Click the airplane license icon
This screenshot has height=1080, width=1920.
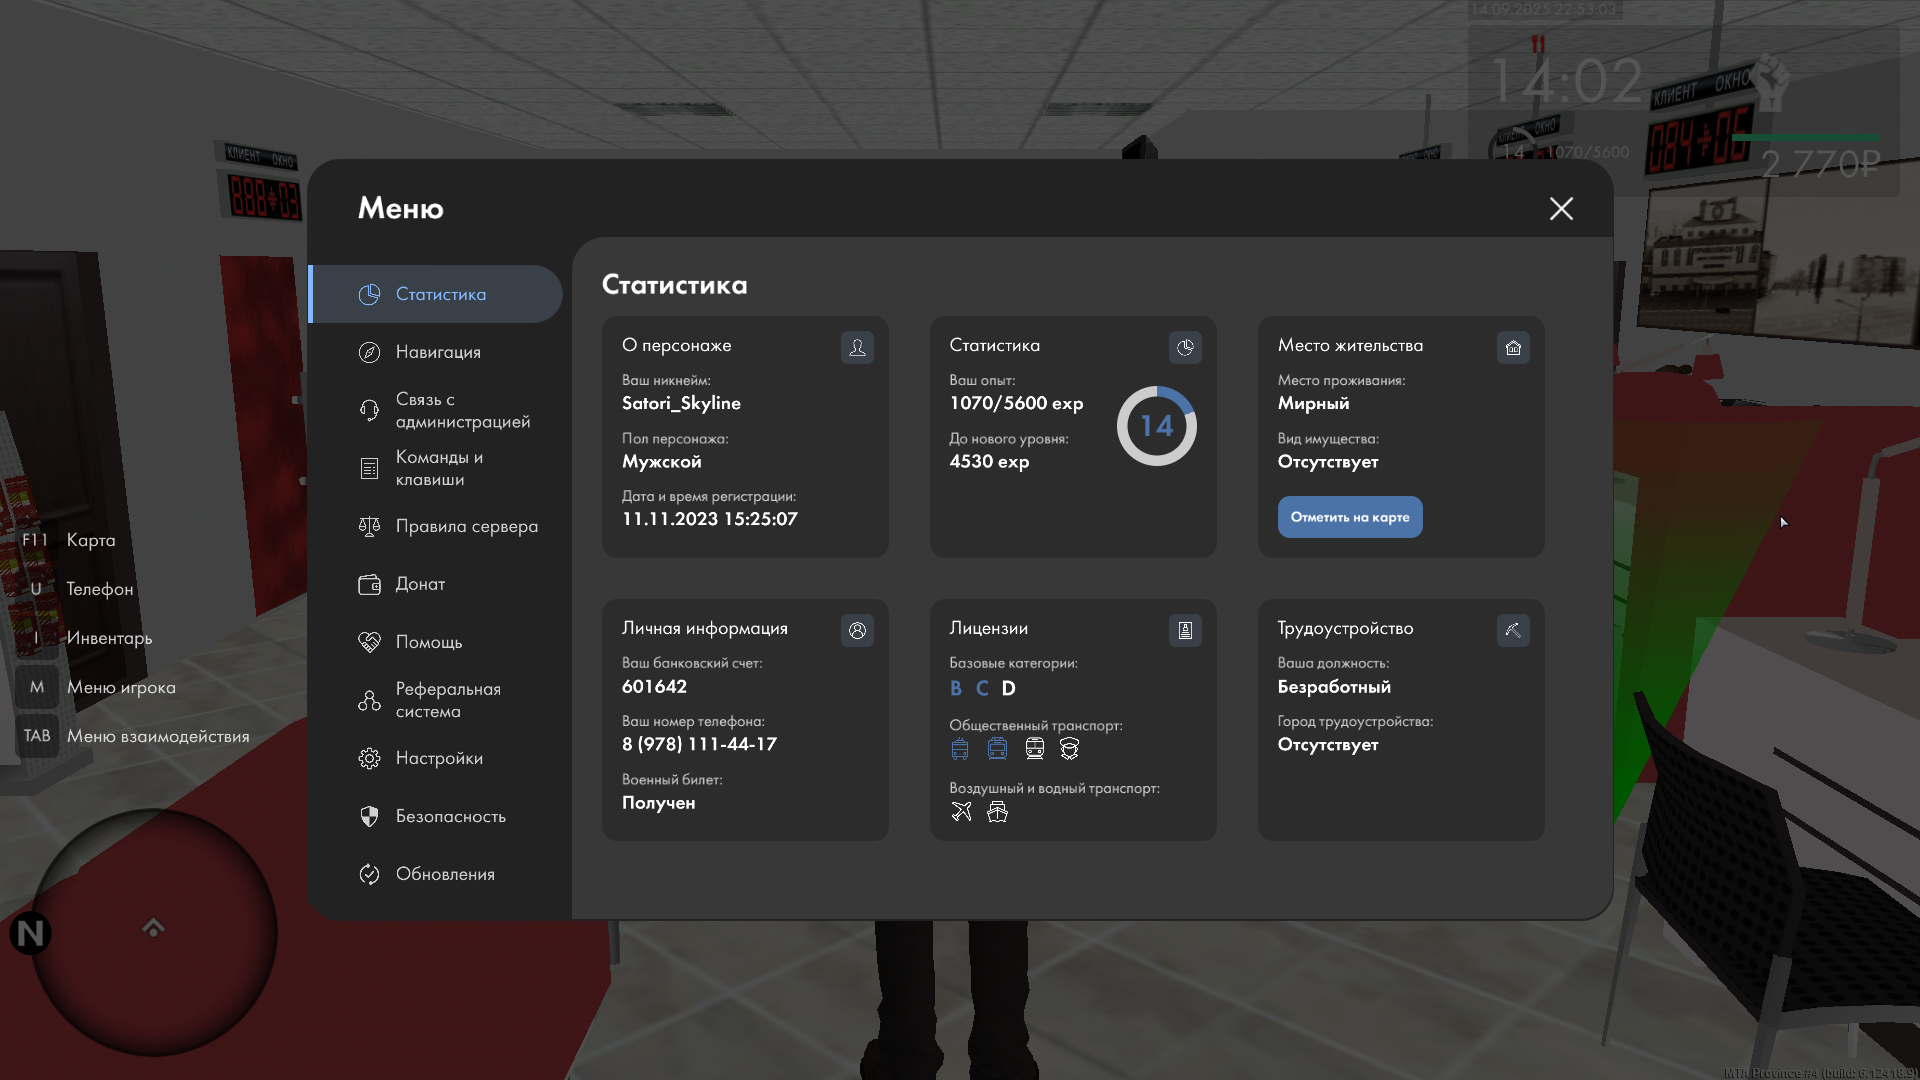click(x=961, y=812)
